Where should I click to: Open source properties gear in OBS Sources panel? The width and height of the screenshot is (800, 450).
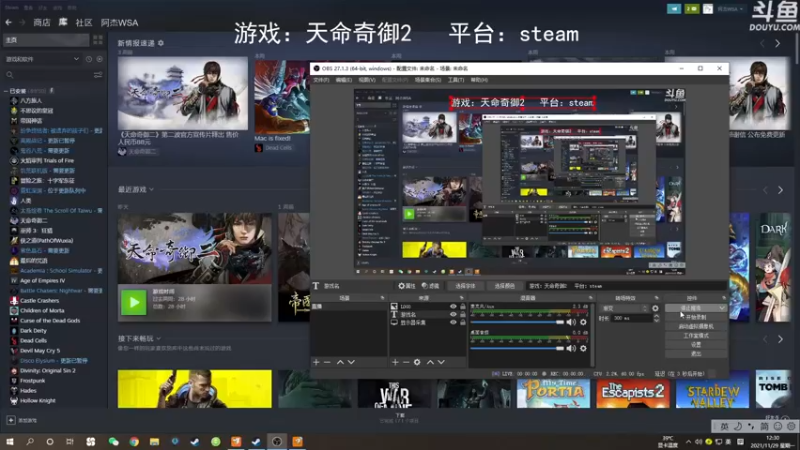tap(417, 362)
